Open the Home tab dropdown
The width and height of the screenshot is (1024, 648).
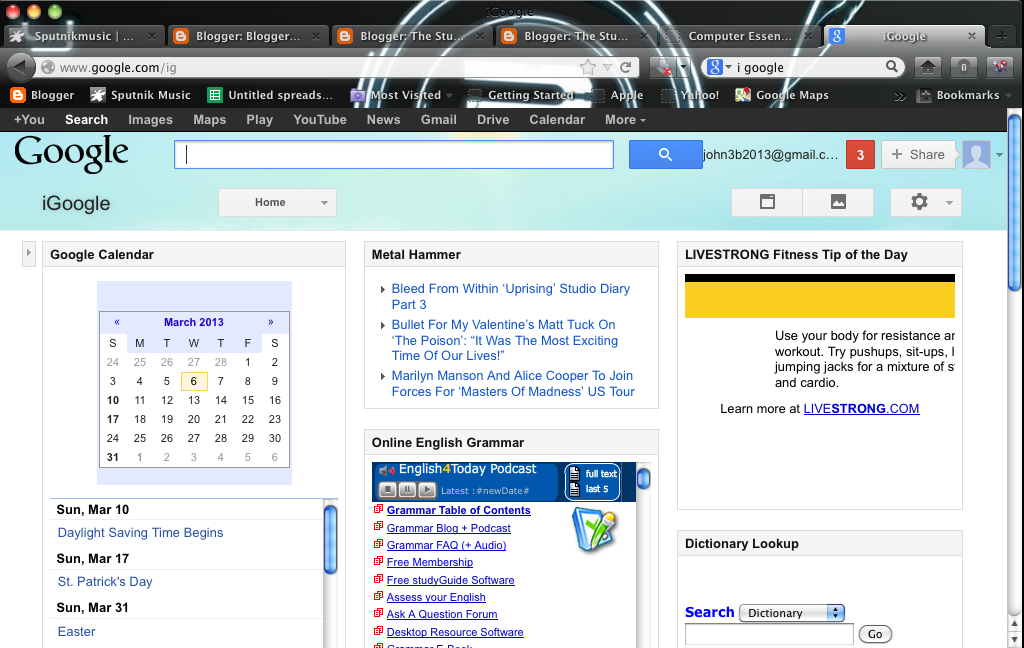[x=278, y=202]
